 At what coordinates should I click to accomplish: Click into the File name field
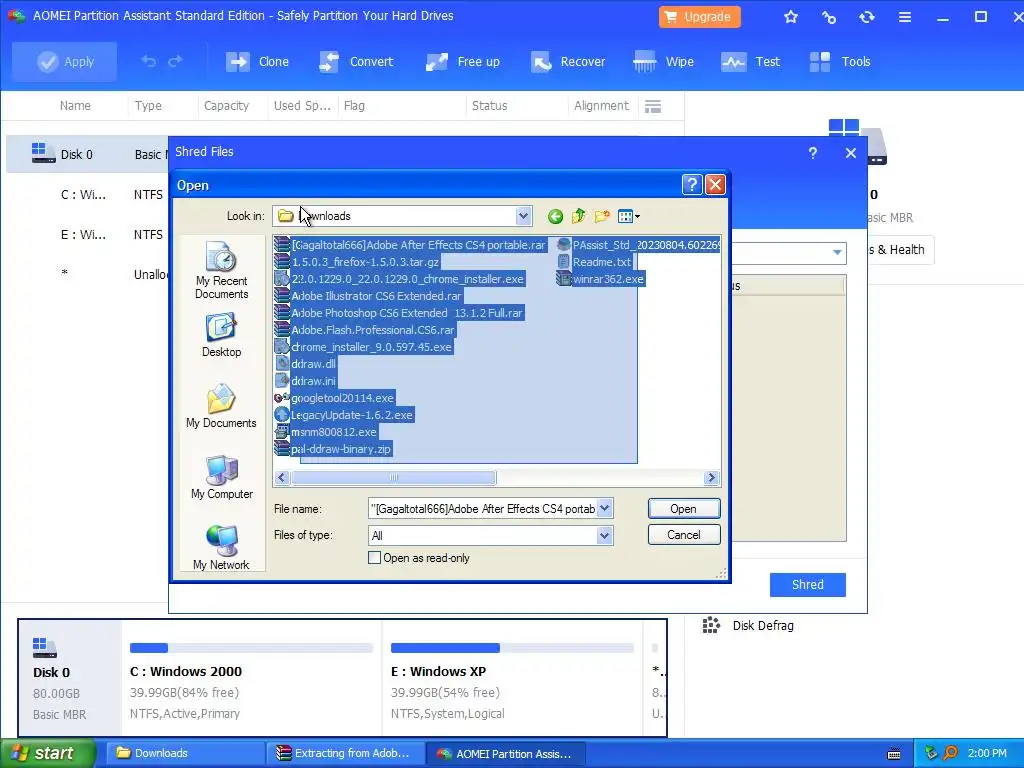coord(483,509)
